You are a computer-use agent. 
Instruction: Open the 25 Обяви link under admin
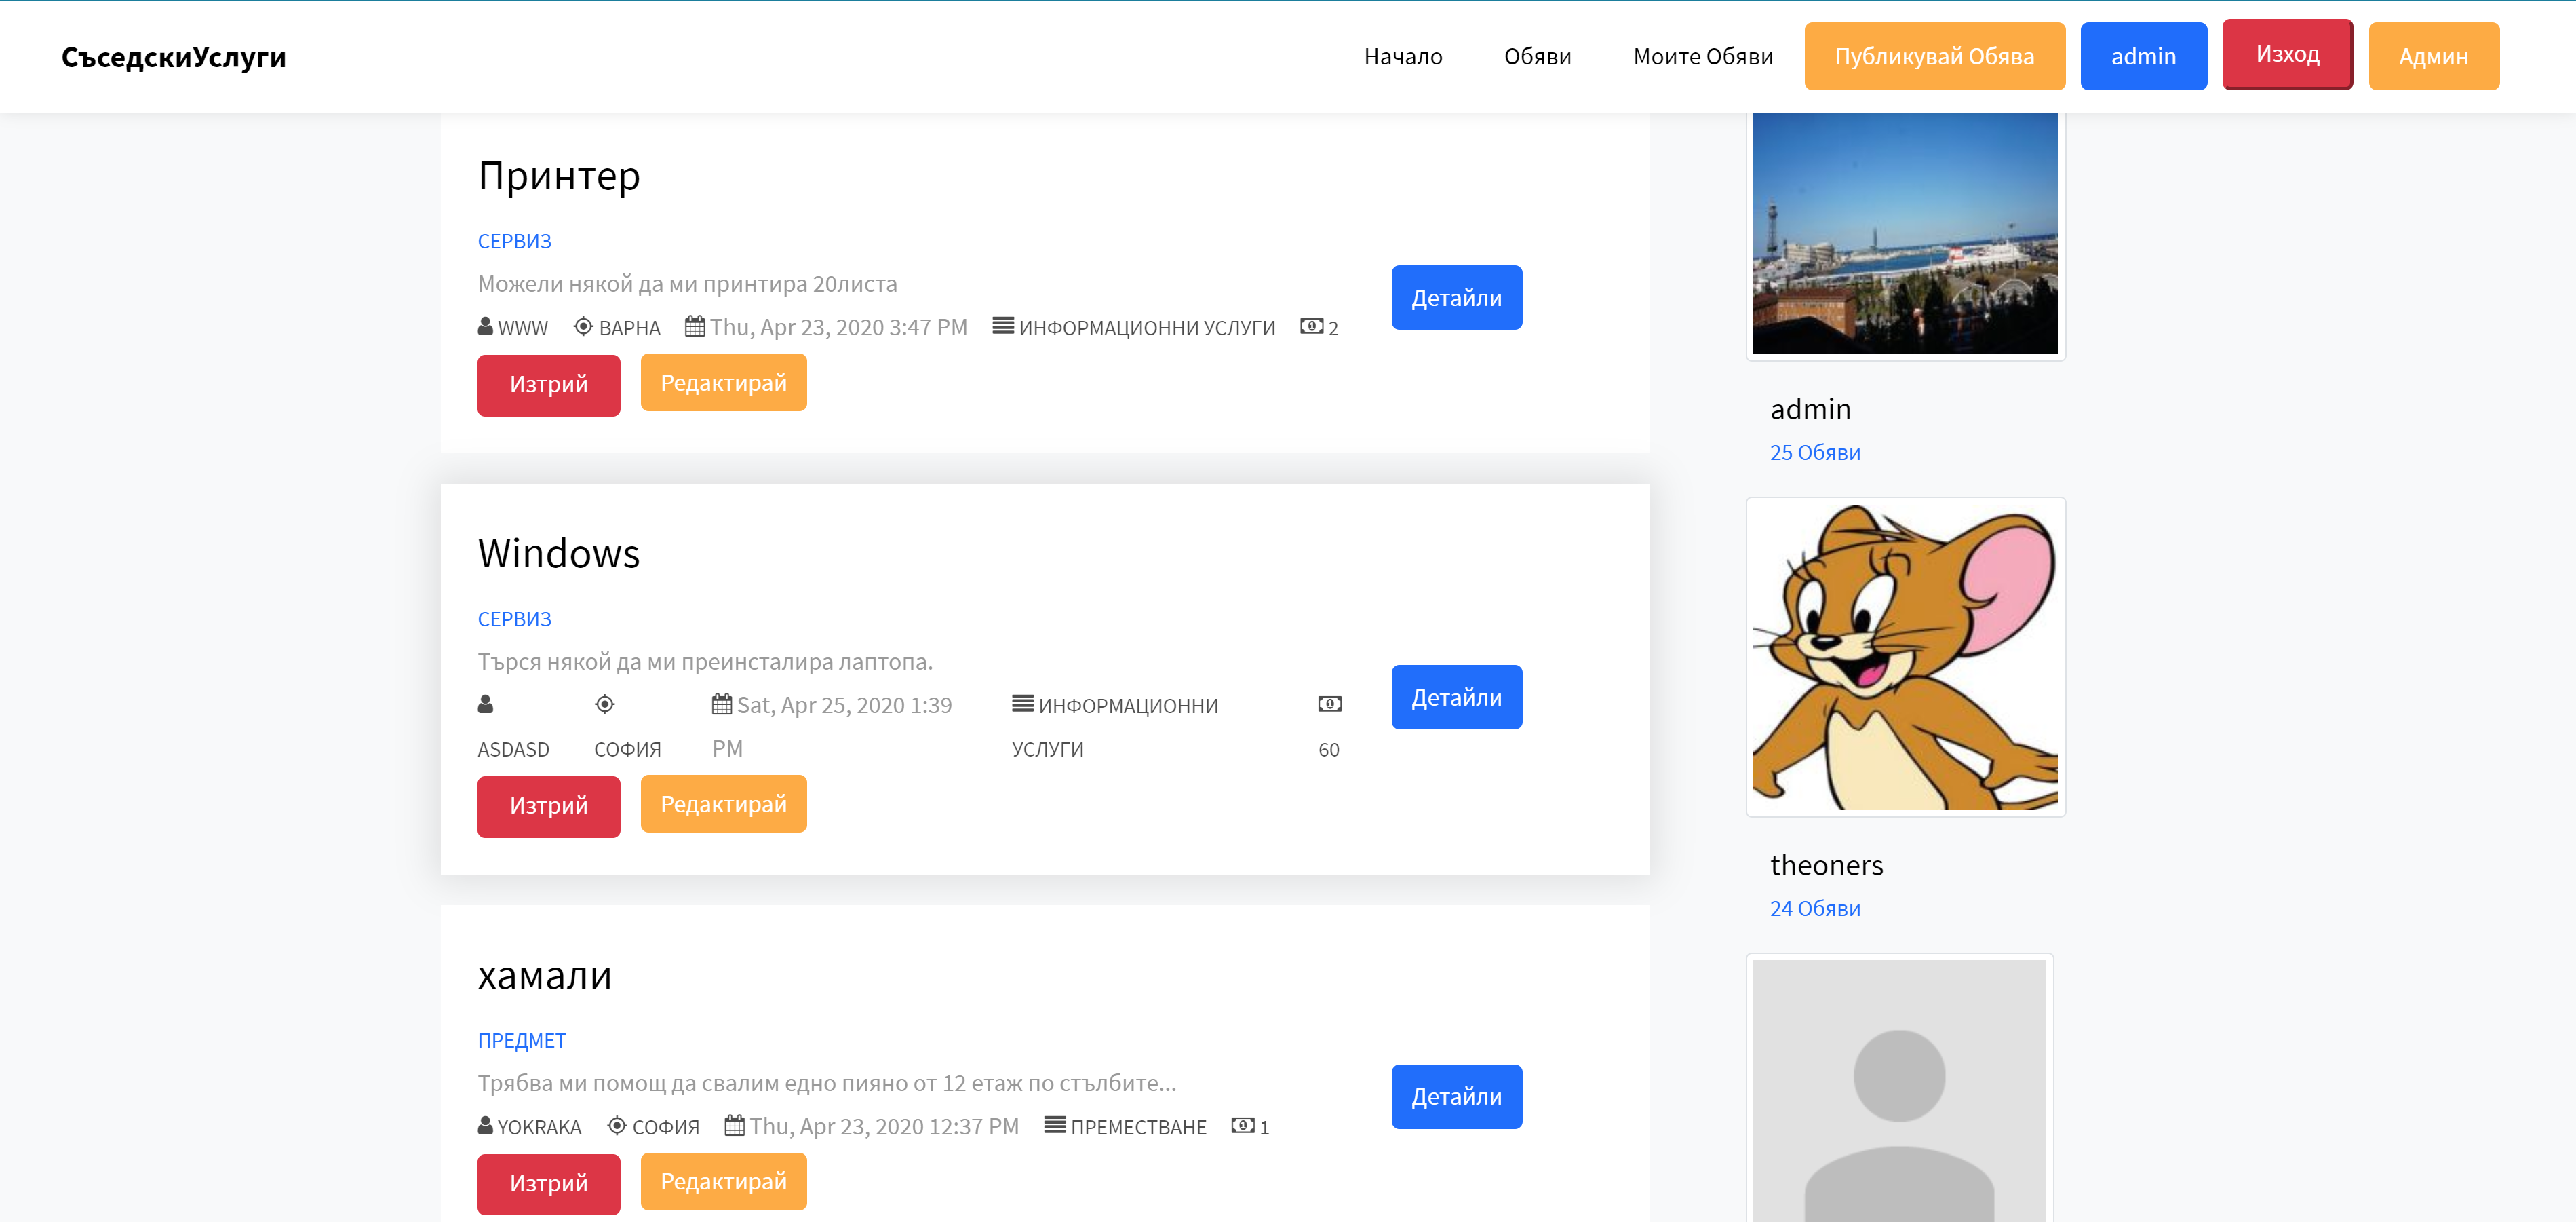click(x=1814, y=453)
